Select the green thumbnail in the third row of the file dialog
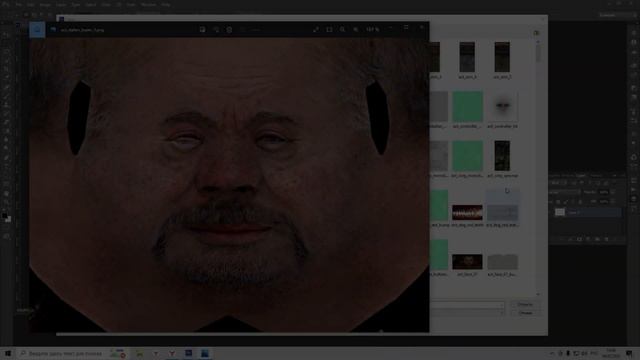Image resolution: width=640 pixels, height=360 pixels. (467, 156)
